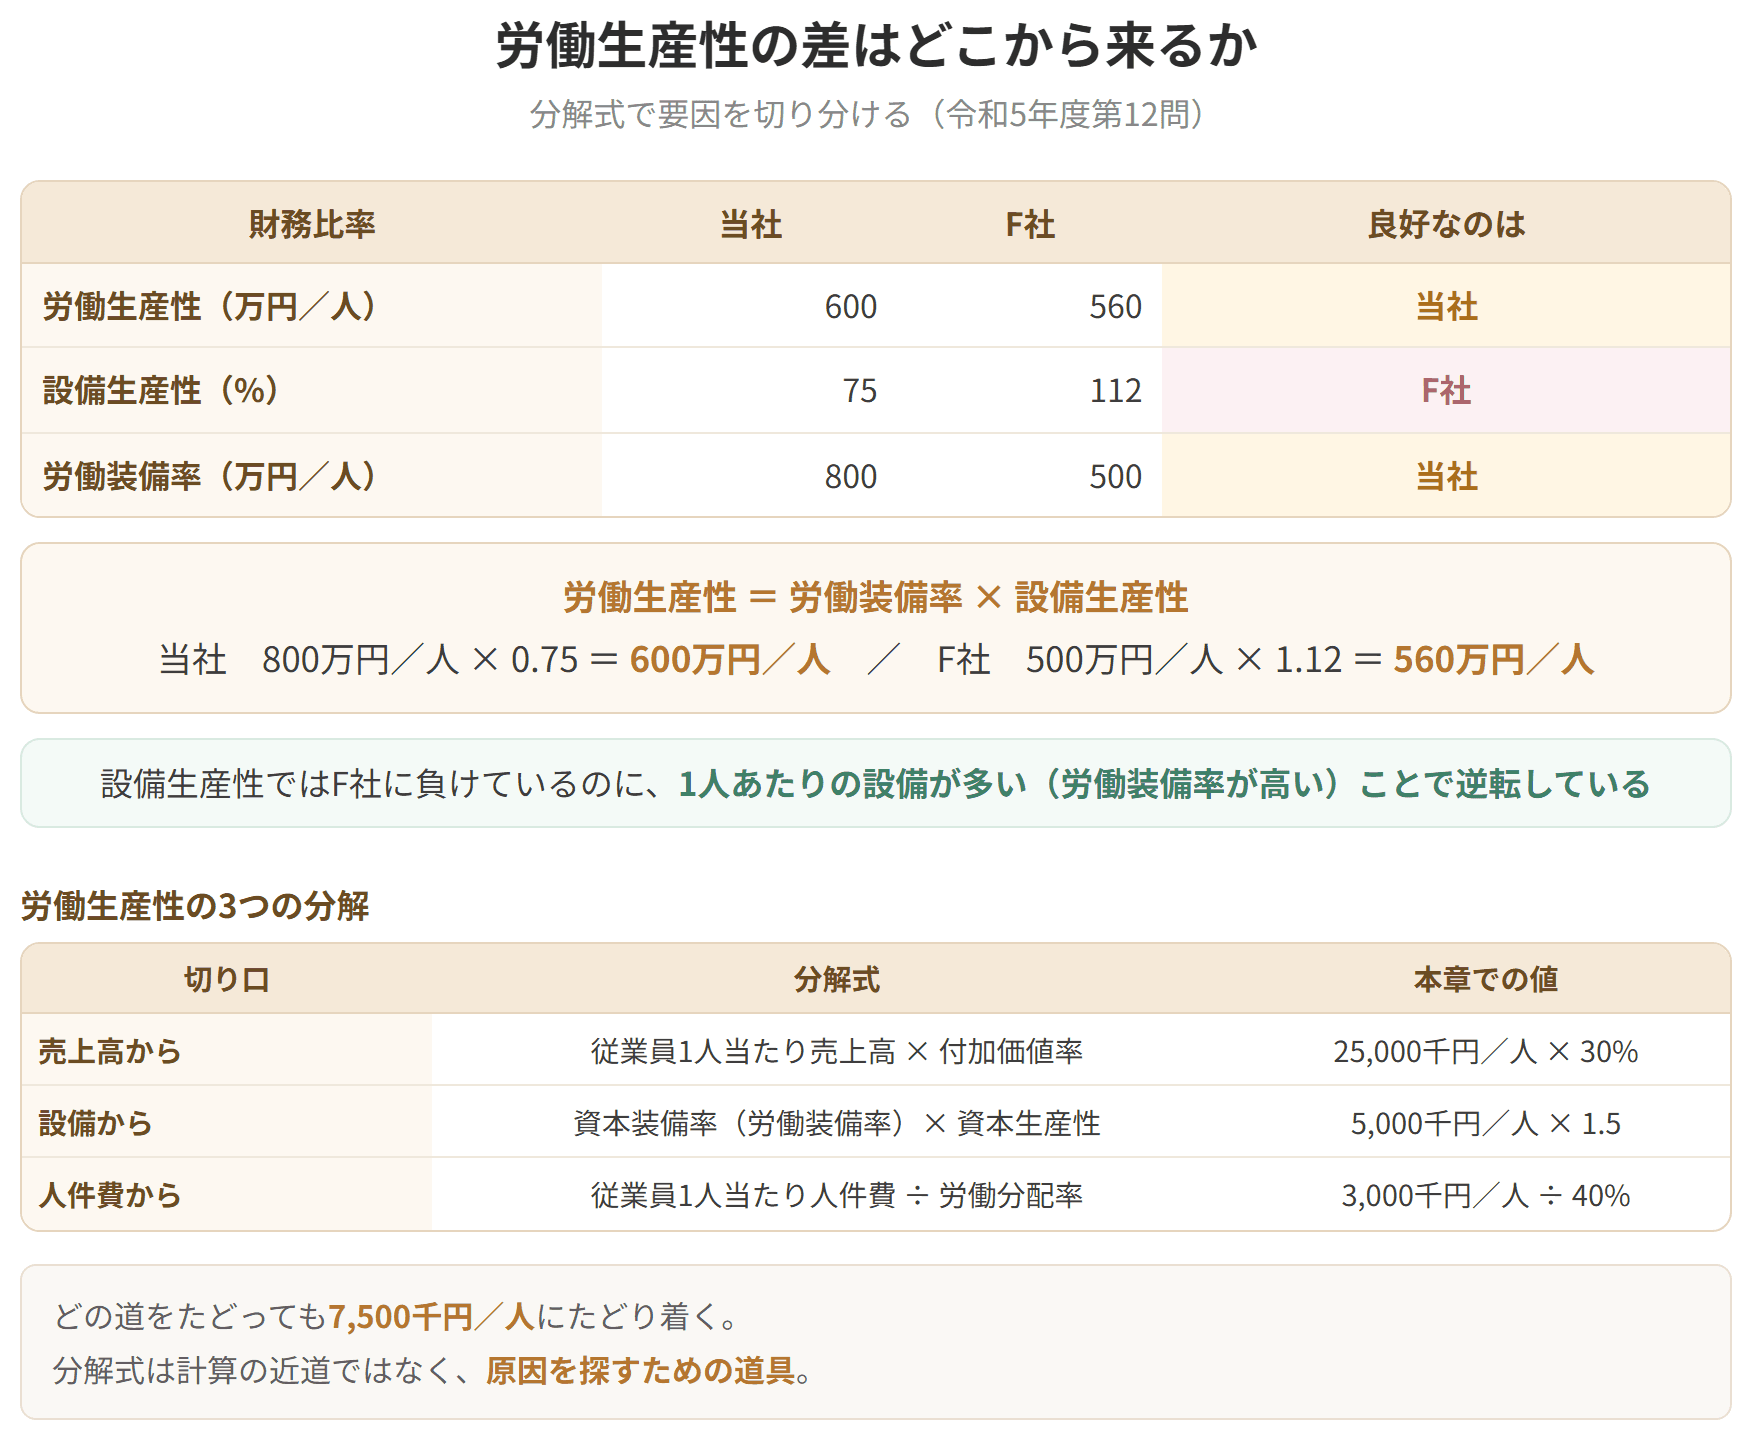The image size is (1752, 1440).
Task: Pick the value 112 for 設備生産性
Action: tap(1116, 390)
